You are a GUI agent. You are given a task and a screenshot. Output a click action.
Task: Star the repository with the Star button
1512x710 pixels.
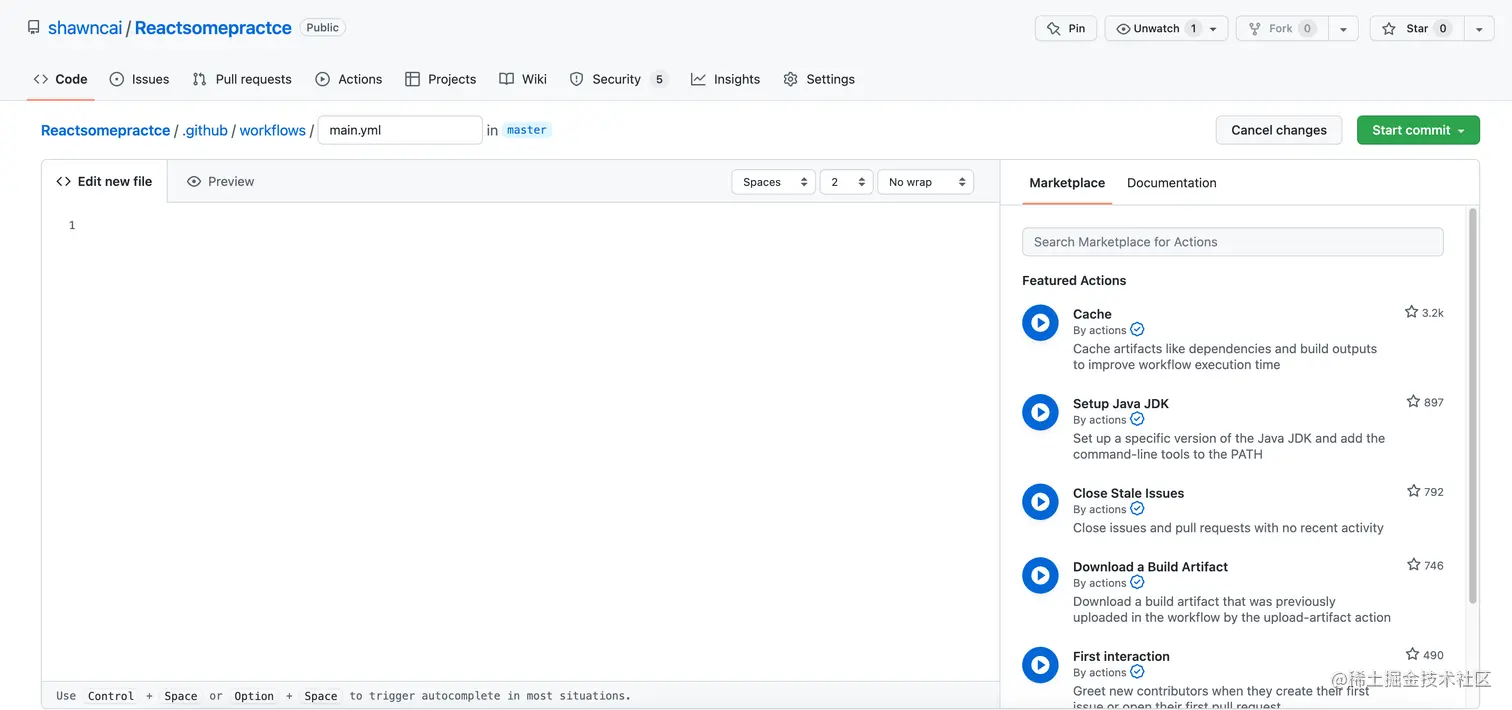(x=1416, y=29)
